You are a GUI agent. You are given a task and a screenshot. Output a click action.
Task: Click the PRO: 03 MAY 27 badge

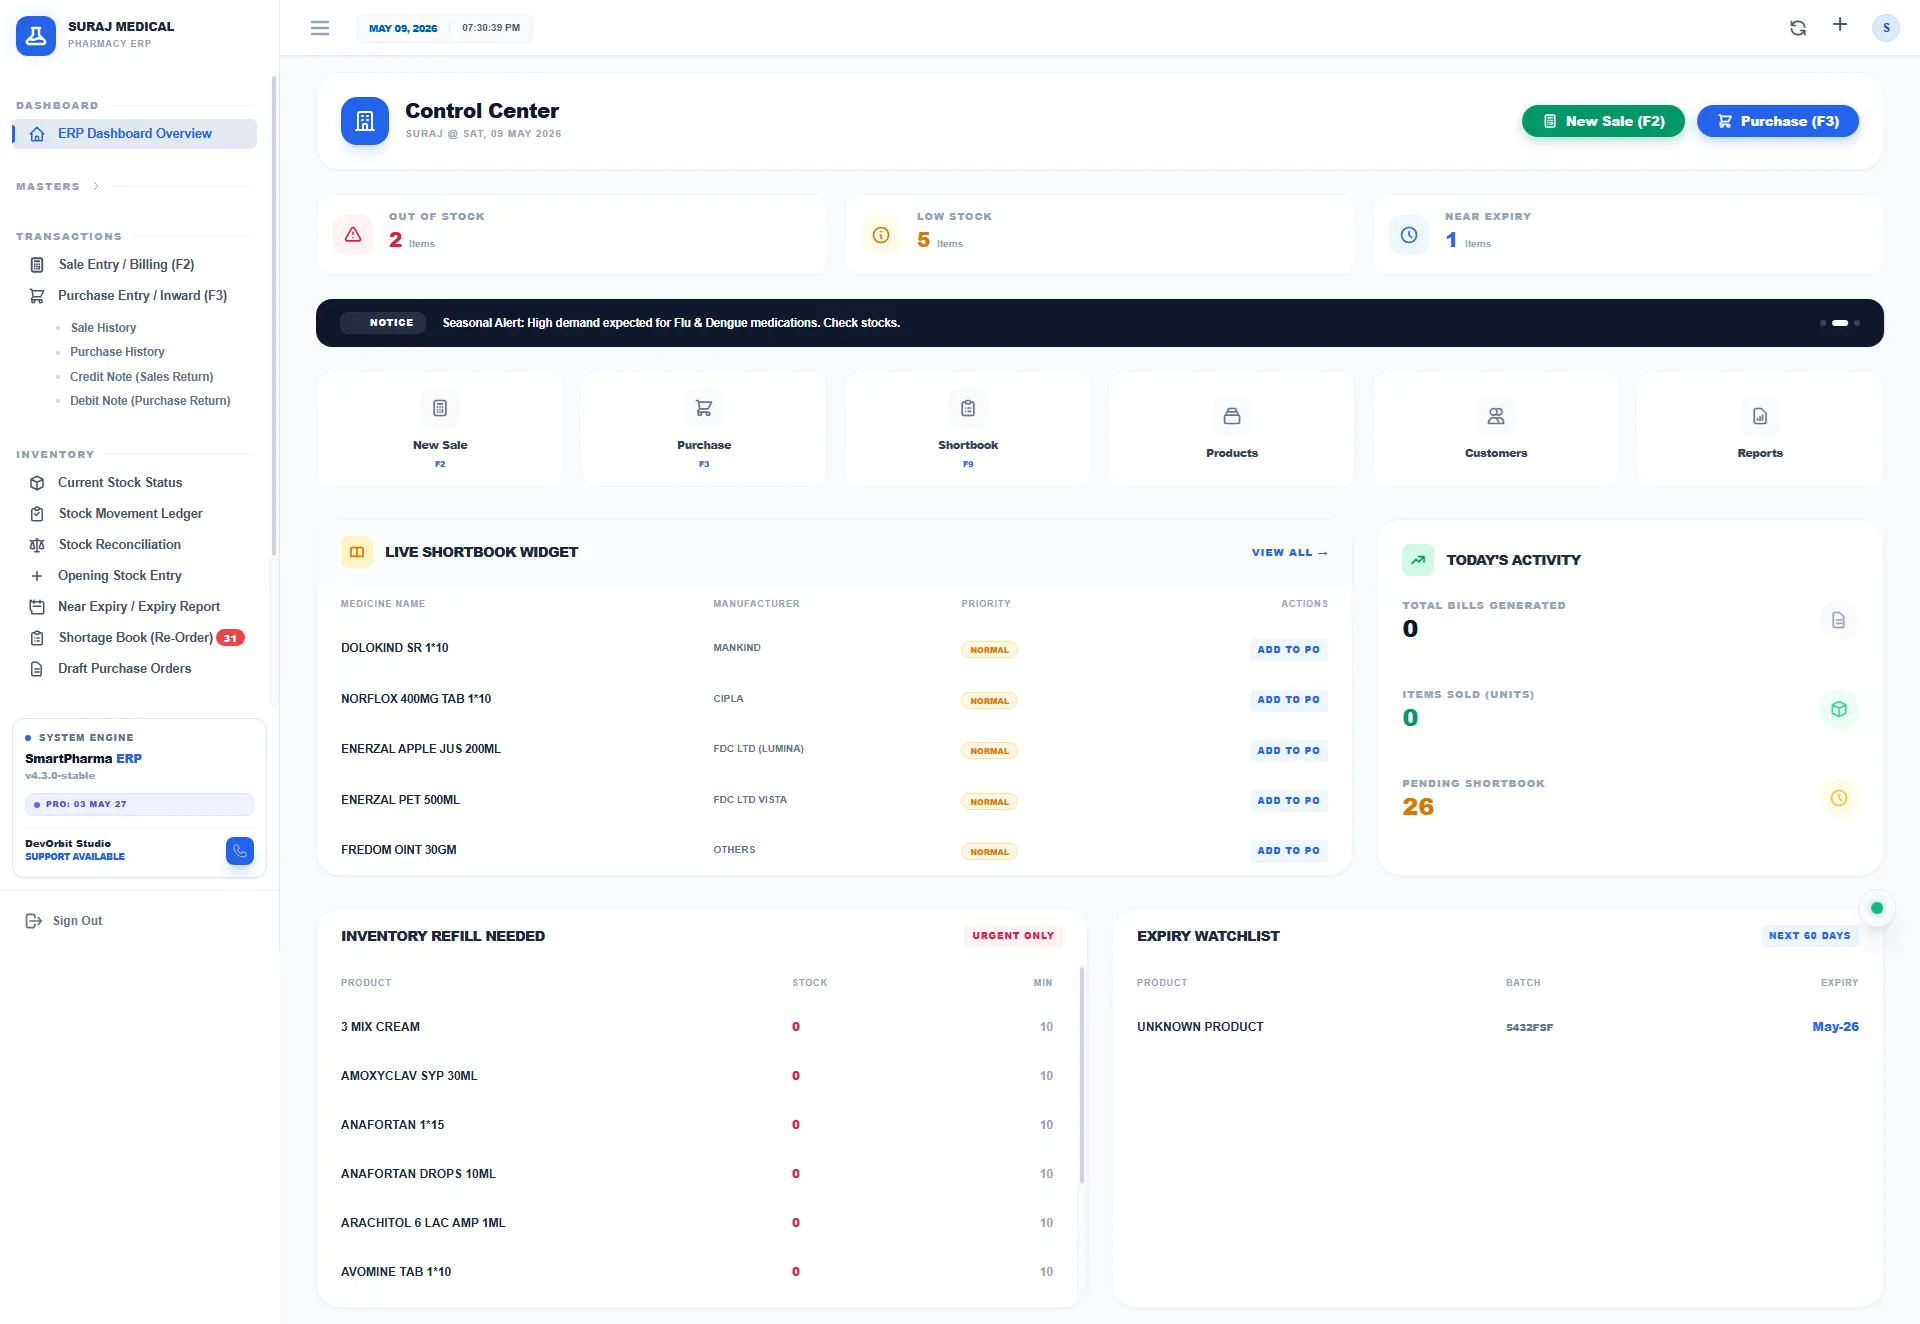coord(139,804)
